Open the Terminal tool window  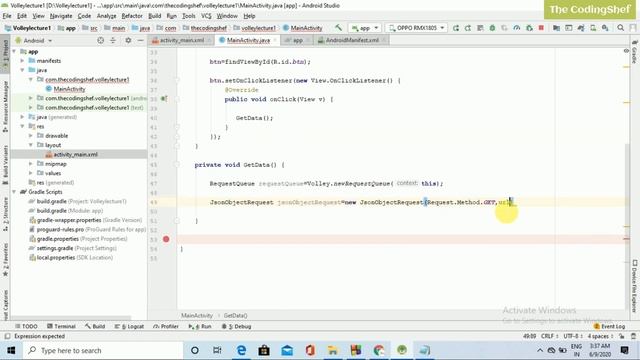pyautogui.click(x=61, y=327)
